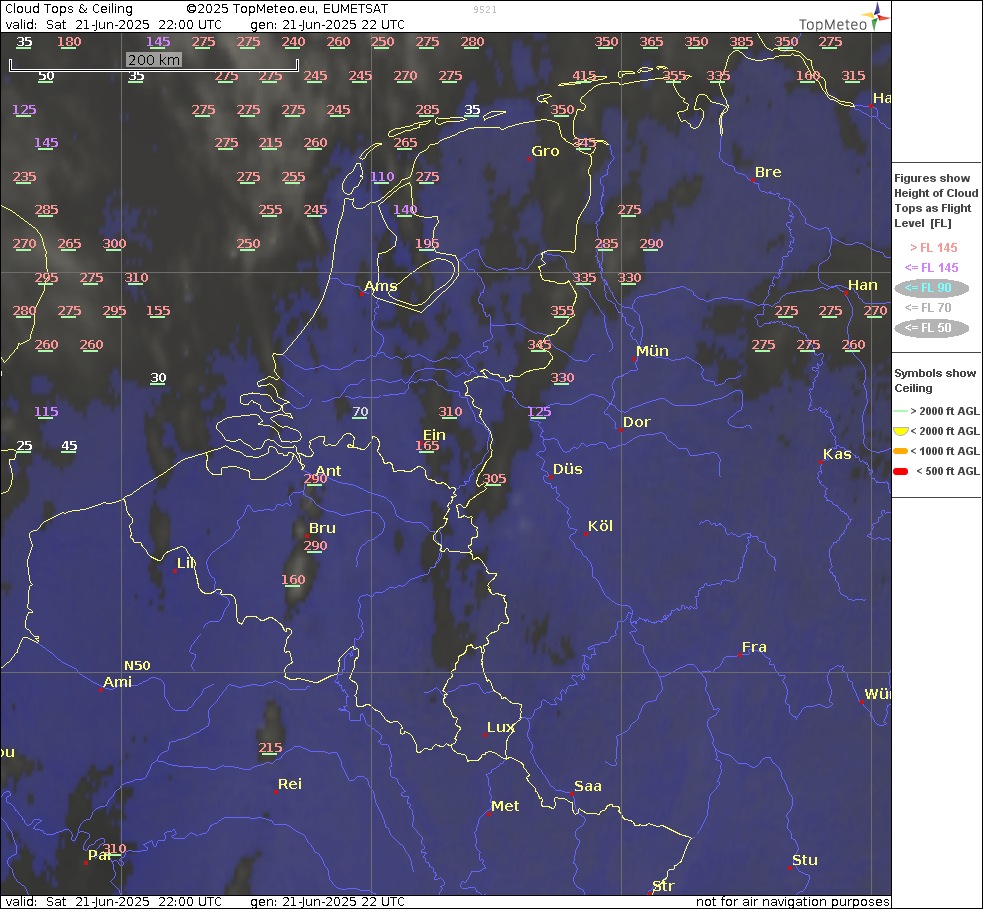Click the 240 cloud top value
The image size is (983, 909).
coord(293,41)
